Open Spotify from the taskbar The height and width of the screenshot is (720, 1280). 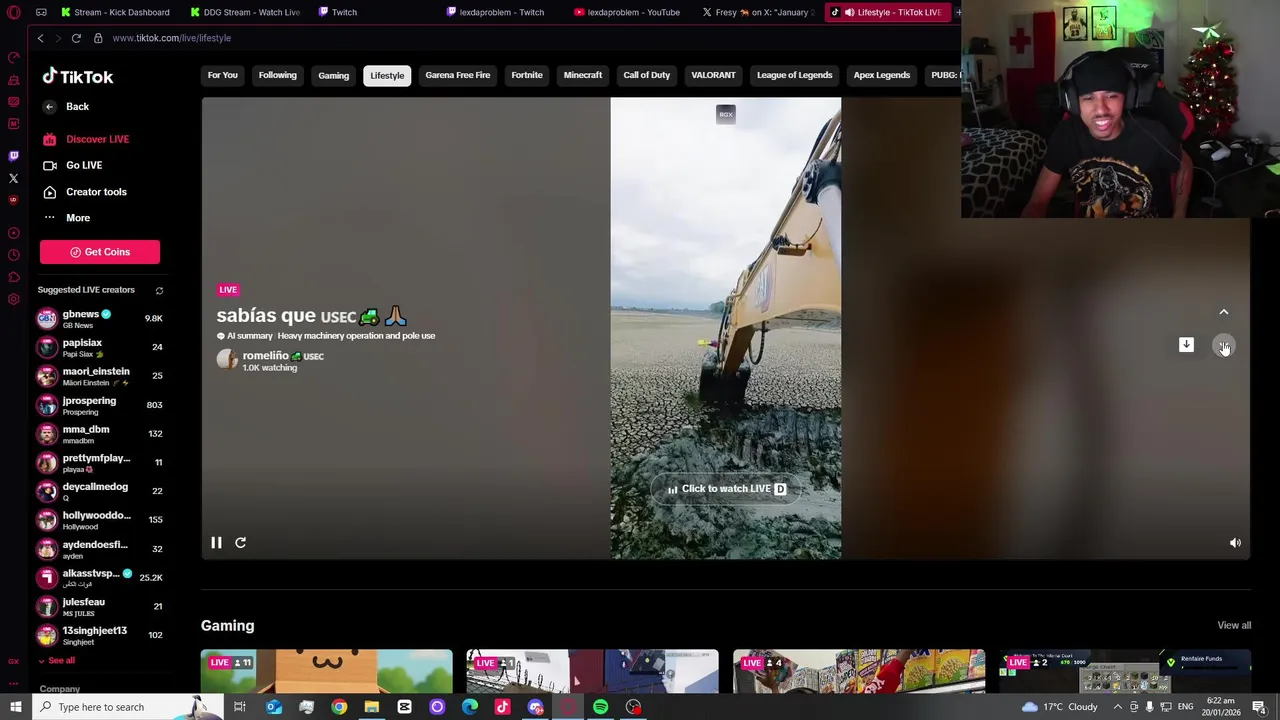pos(600,707)
